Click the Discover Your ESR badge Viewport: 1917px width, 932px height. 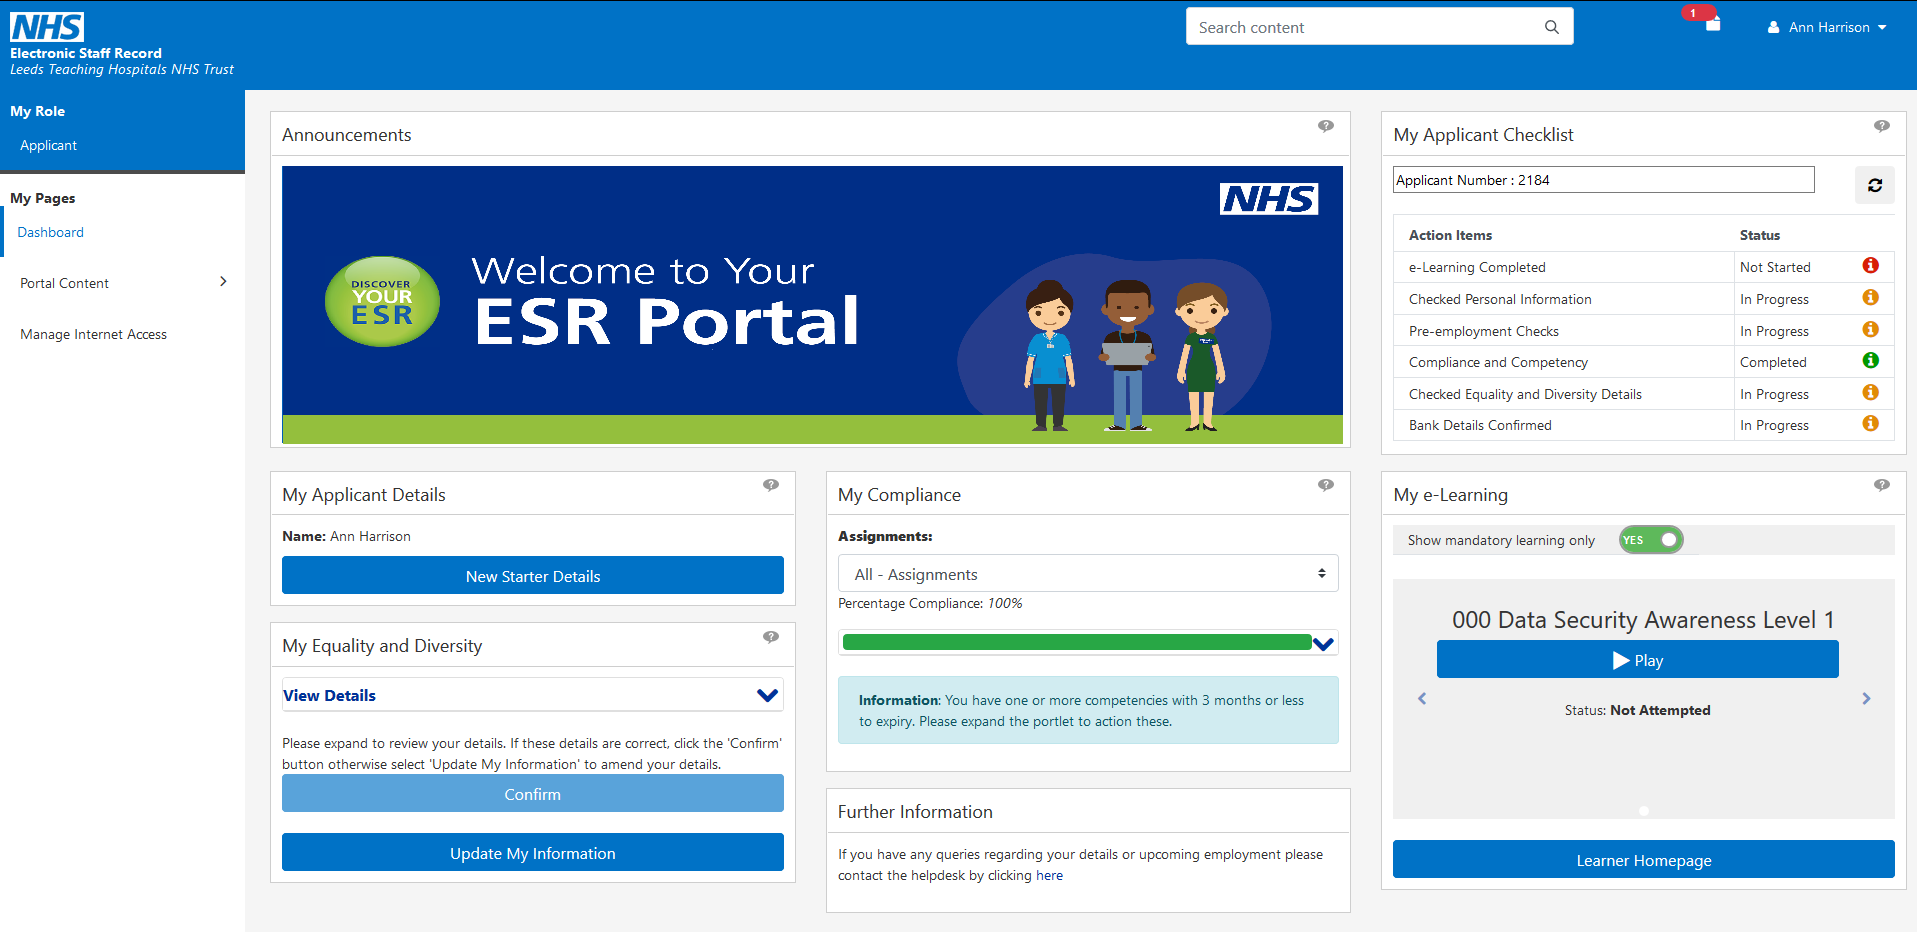click(382, 302)
